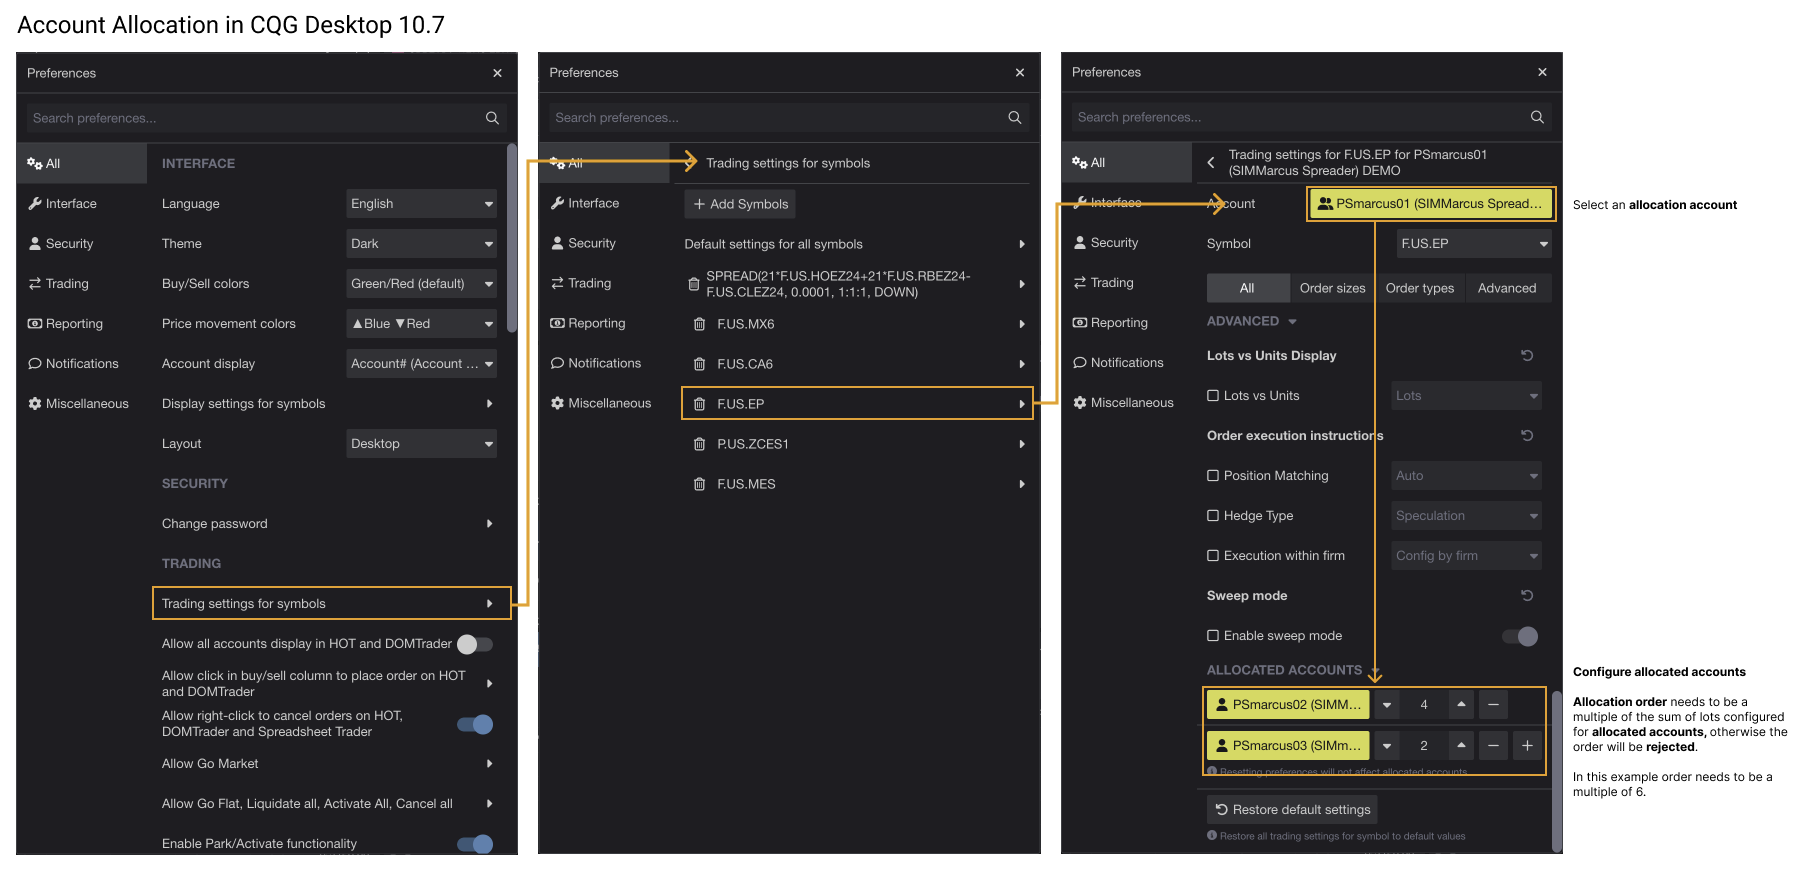Reset Order execution instructions section
Screen dimensions: 1818x874
1527,435
